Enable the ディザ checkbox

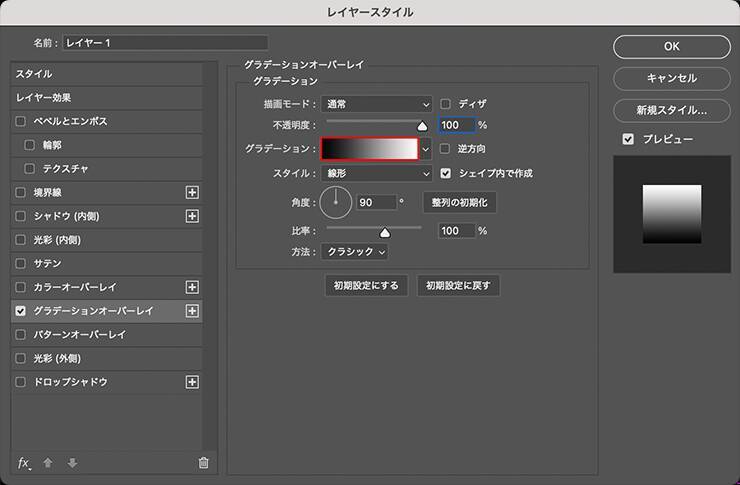click(x=446, y=103)
